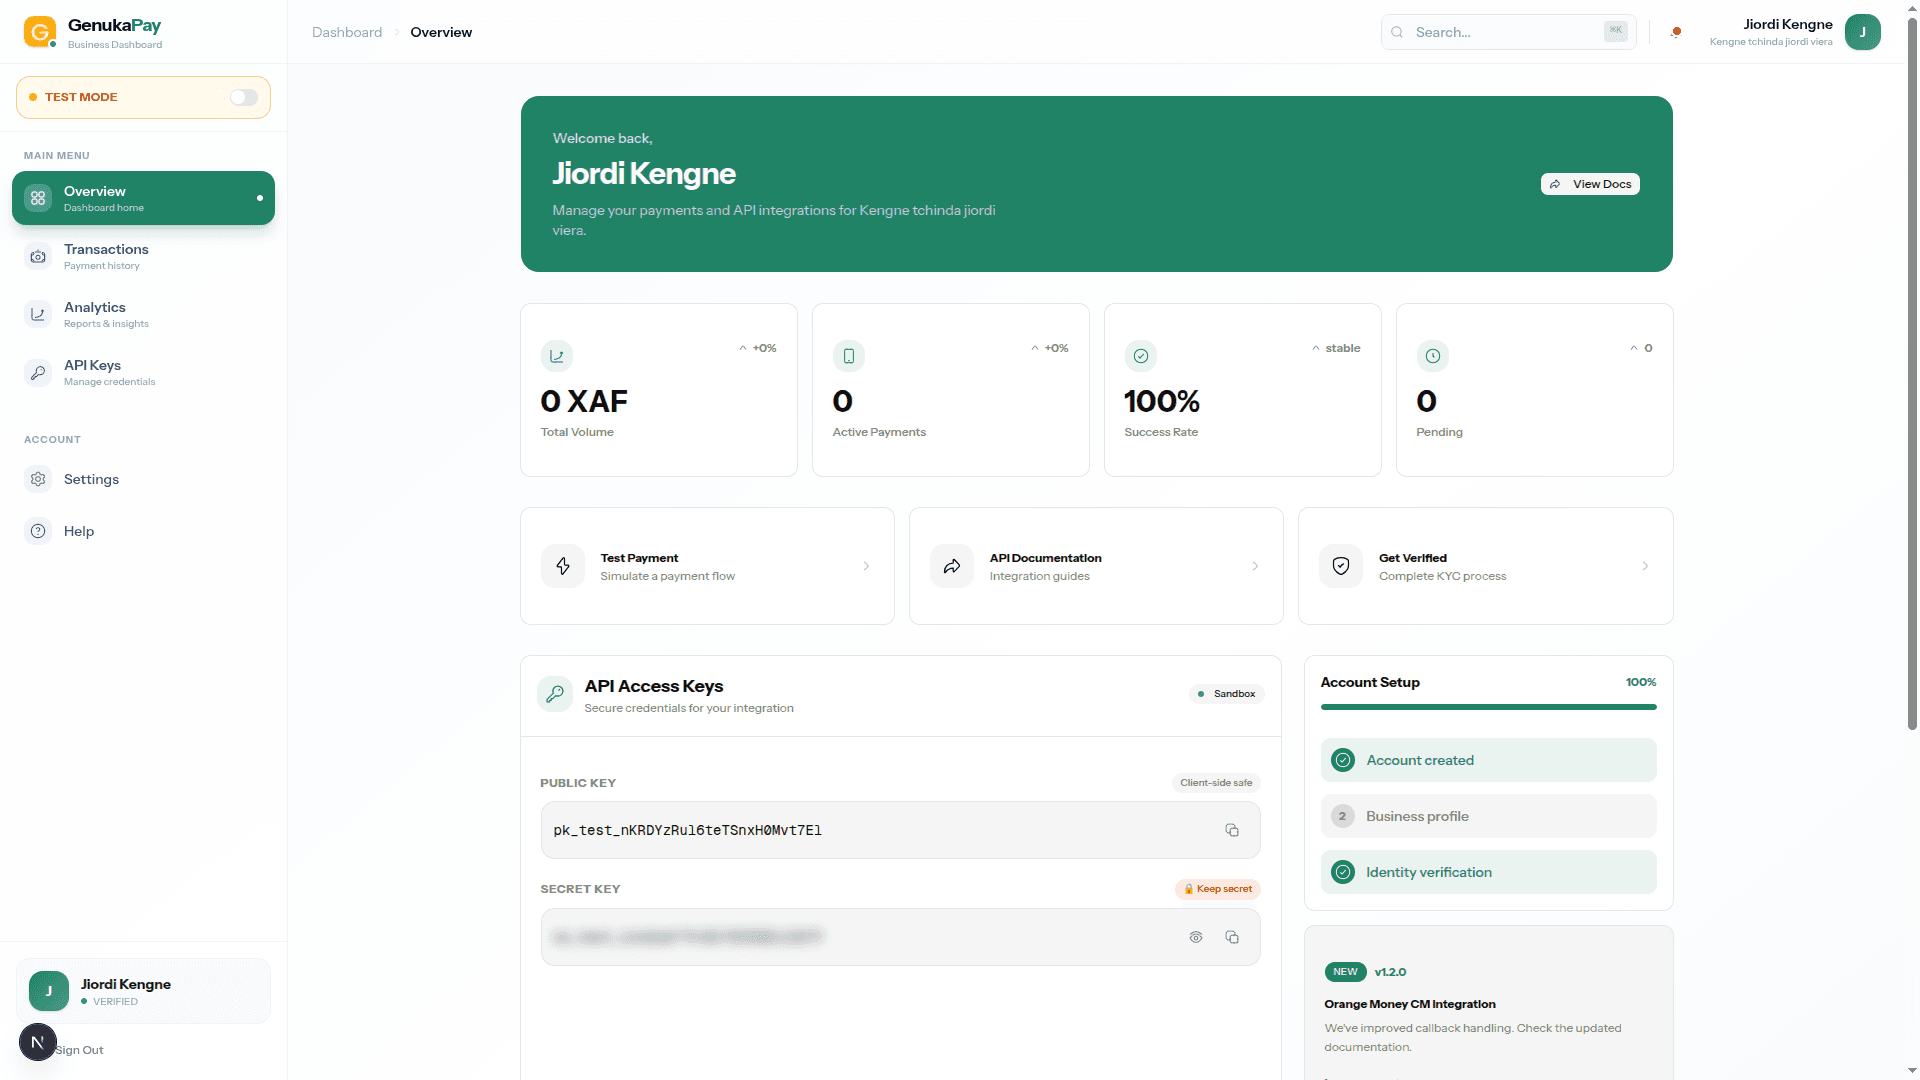Copy the secret key icon
This screenshot has height=1080, width=1920.
tap(1232, 937)
